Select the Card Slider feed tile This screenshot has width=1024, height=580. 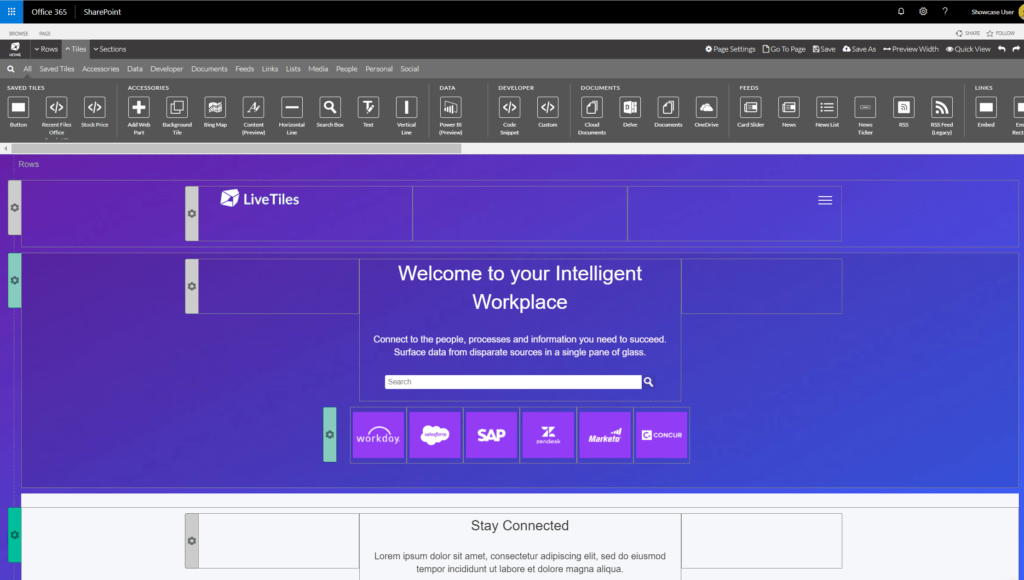pos(751,108)
